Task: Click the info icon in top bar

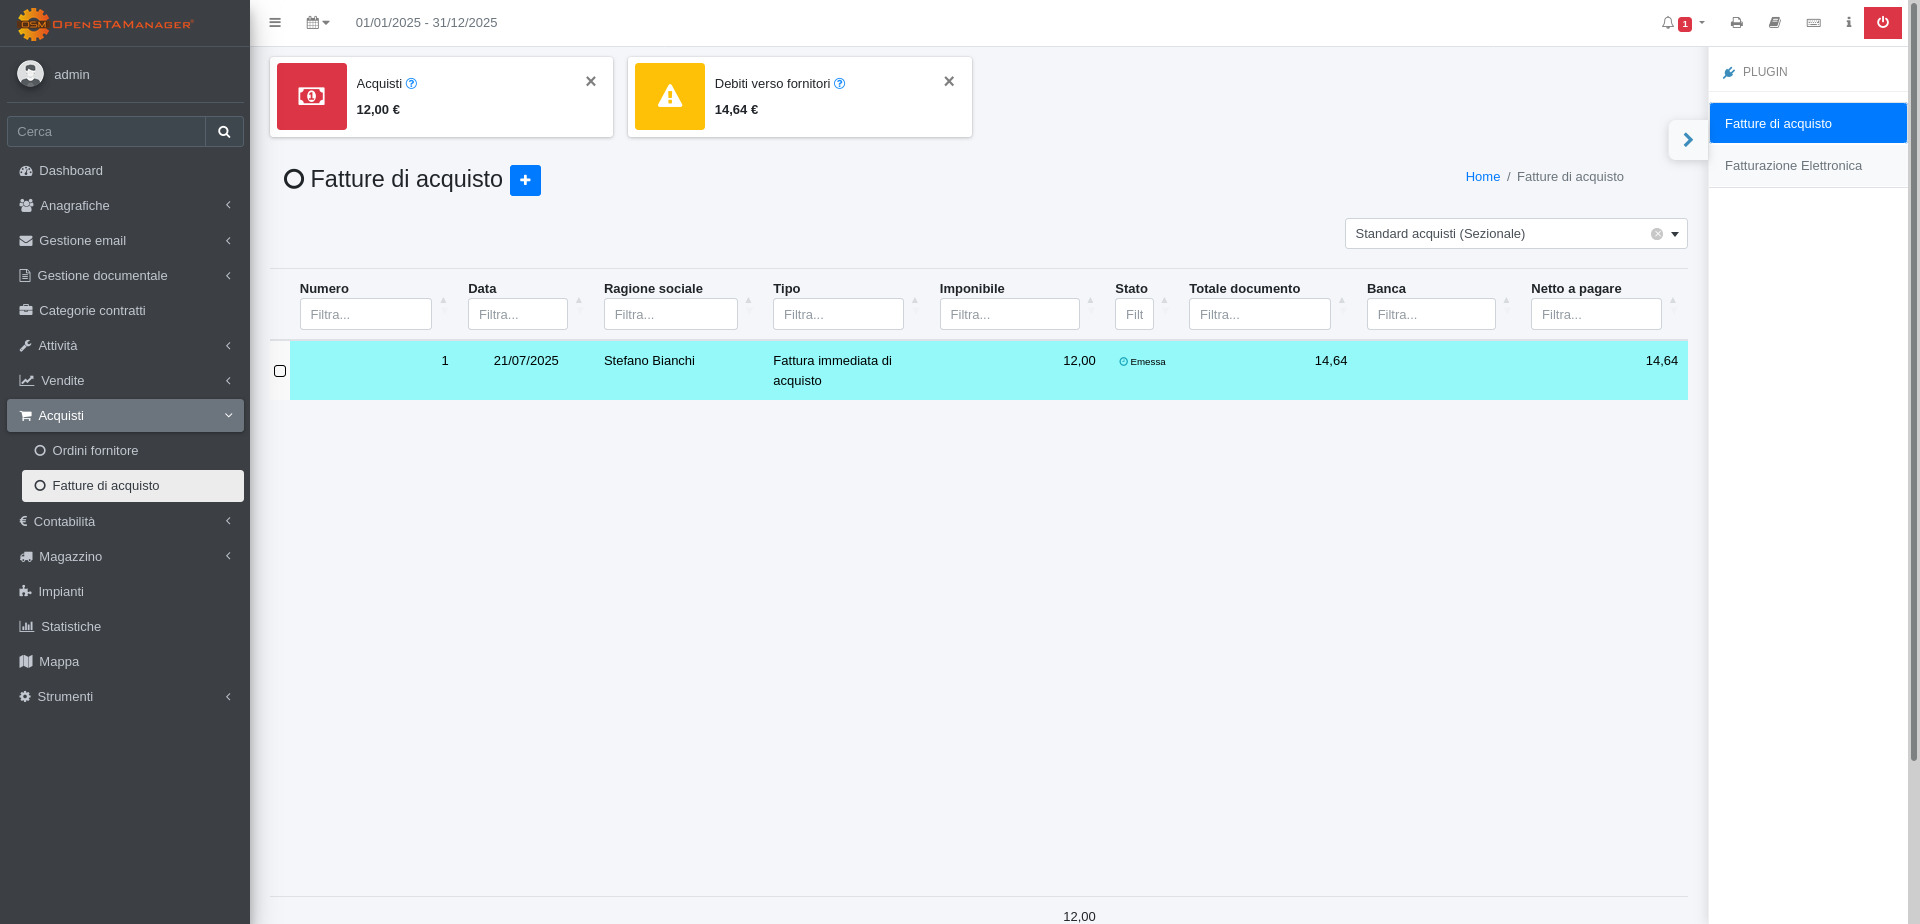Action: click(1848, 23)
